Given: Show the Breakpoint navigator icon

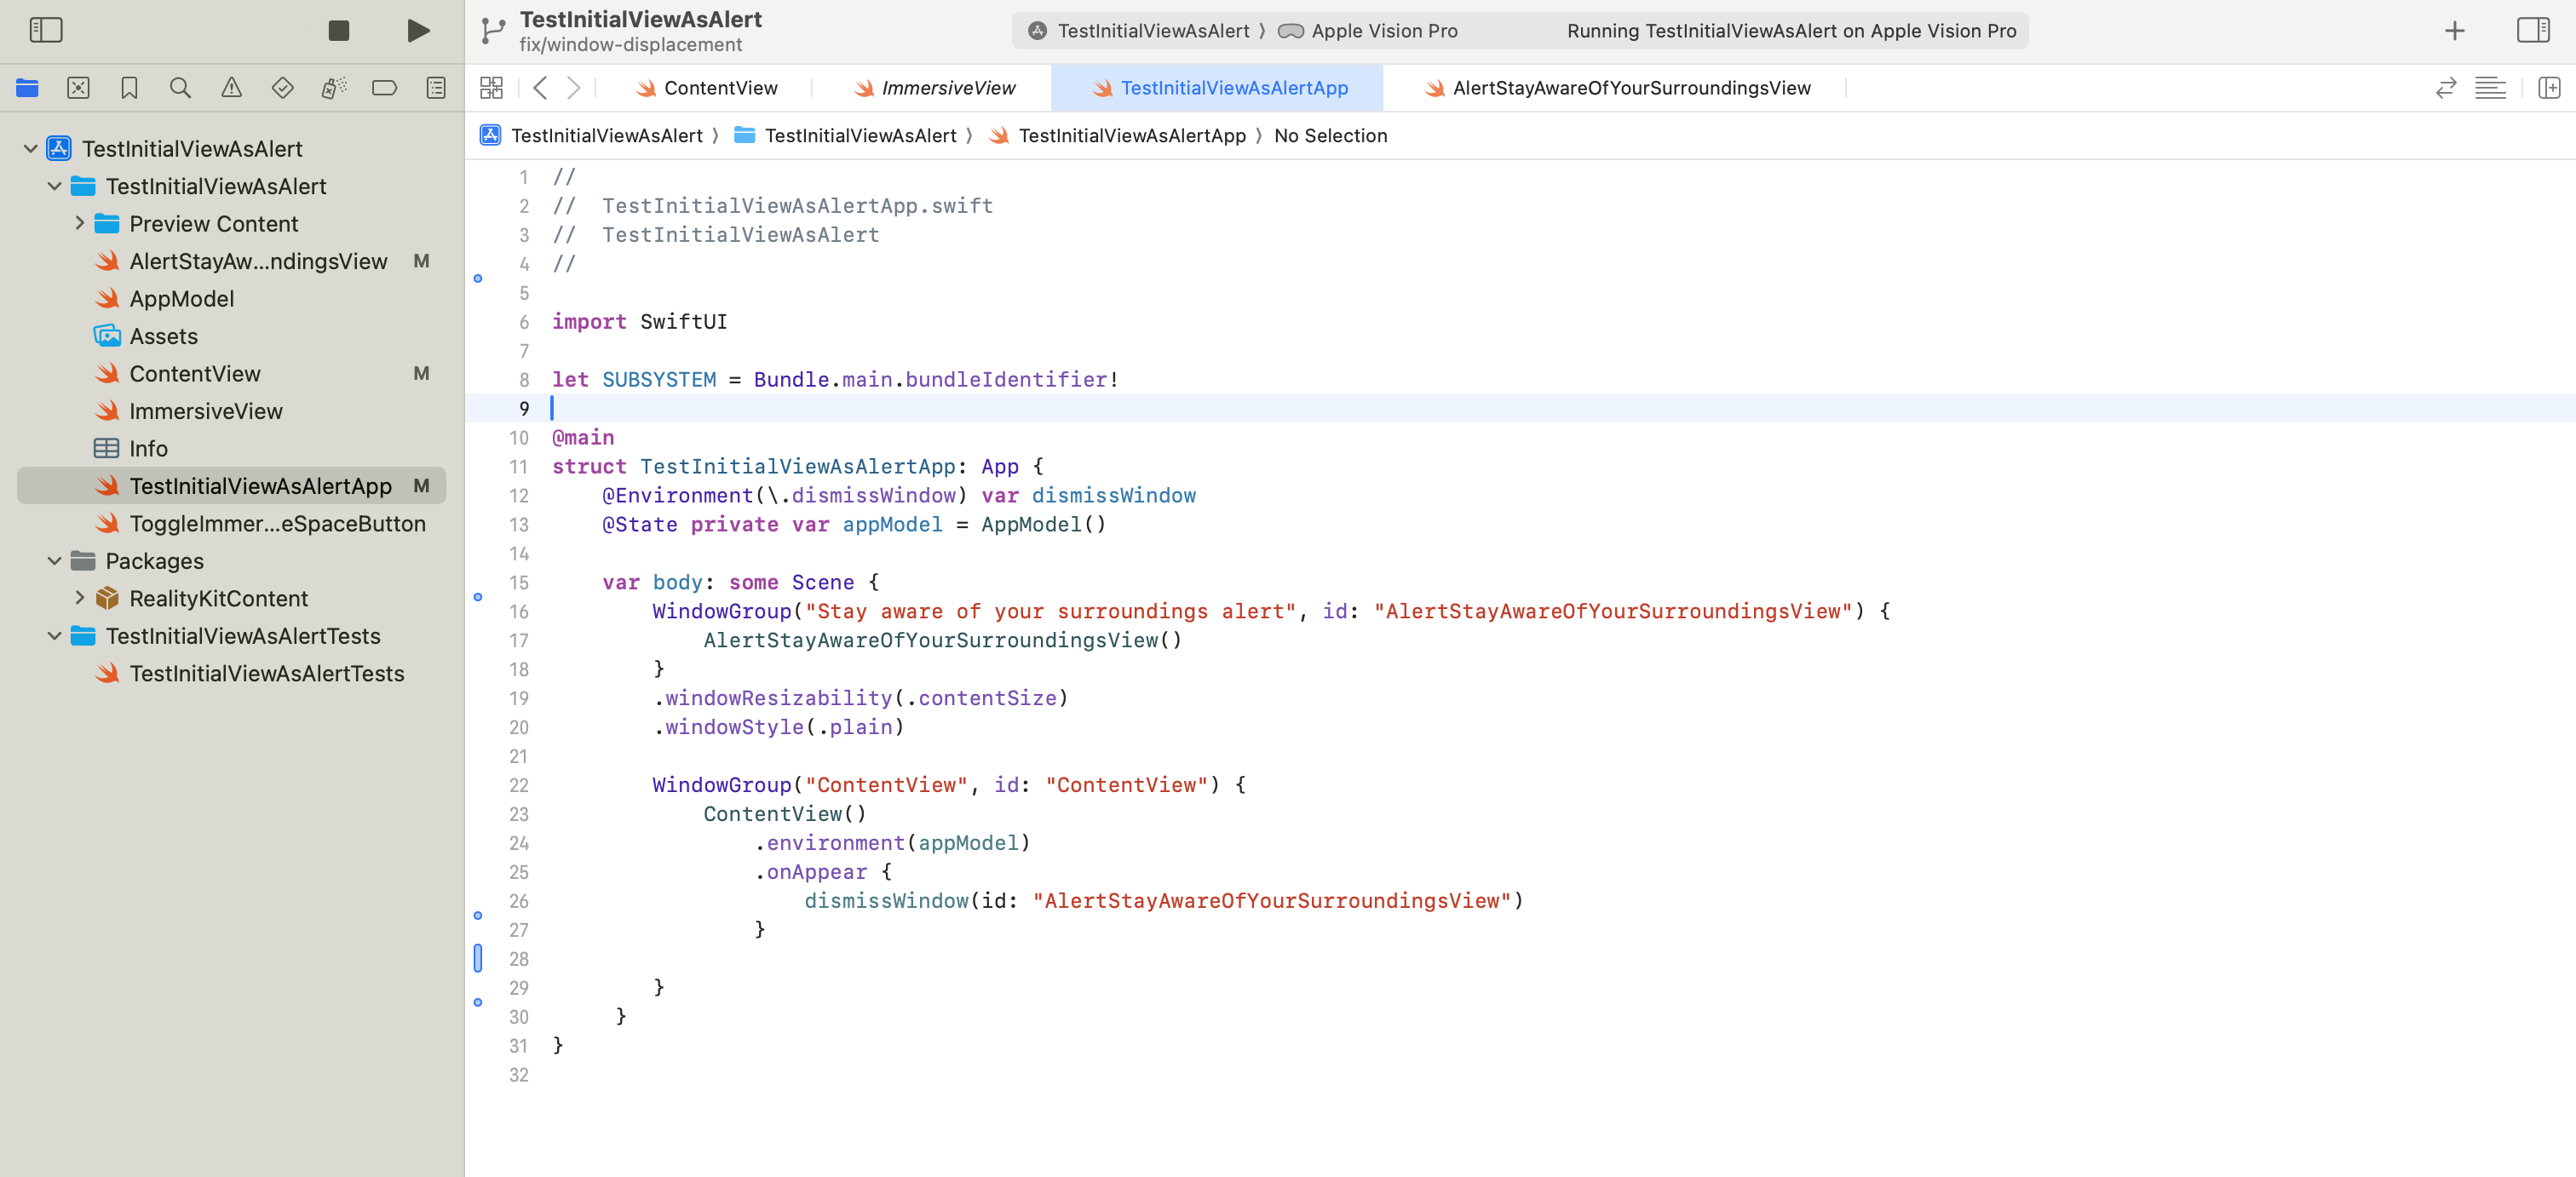Looking at the screenshot, I should coord(384,88).
